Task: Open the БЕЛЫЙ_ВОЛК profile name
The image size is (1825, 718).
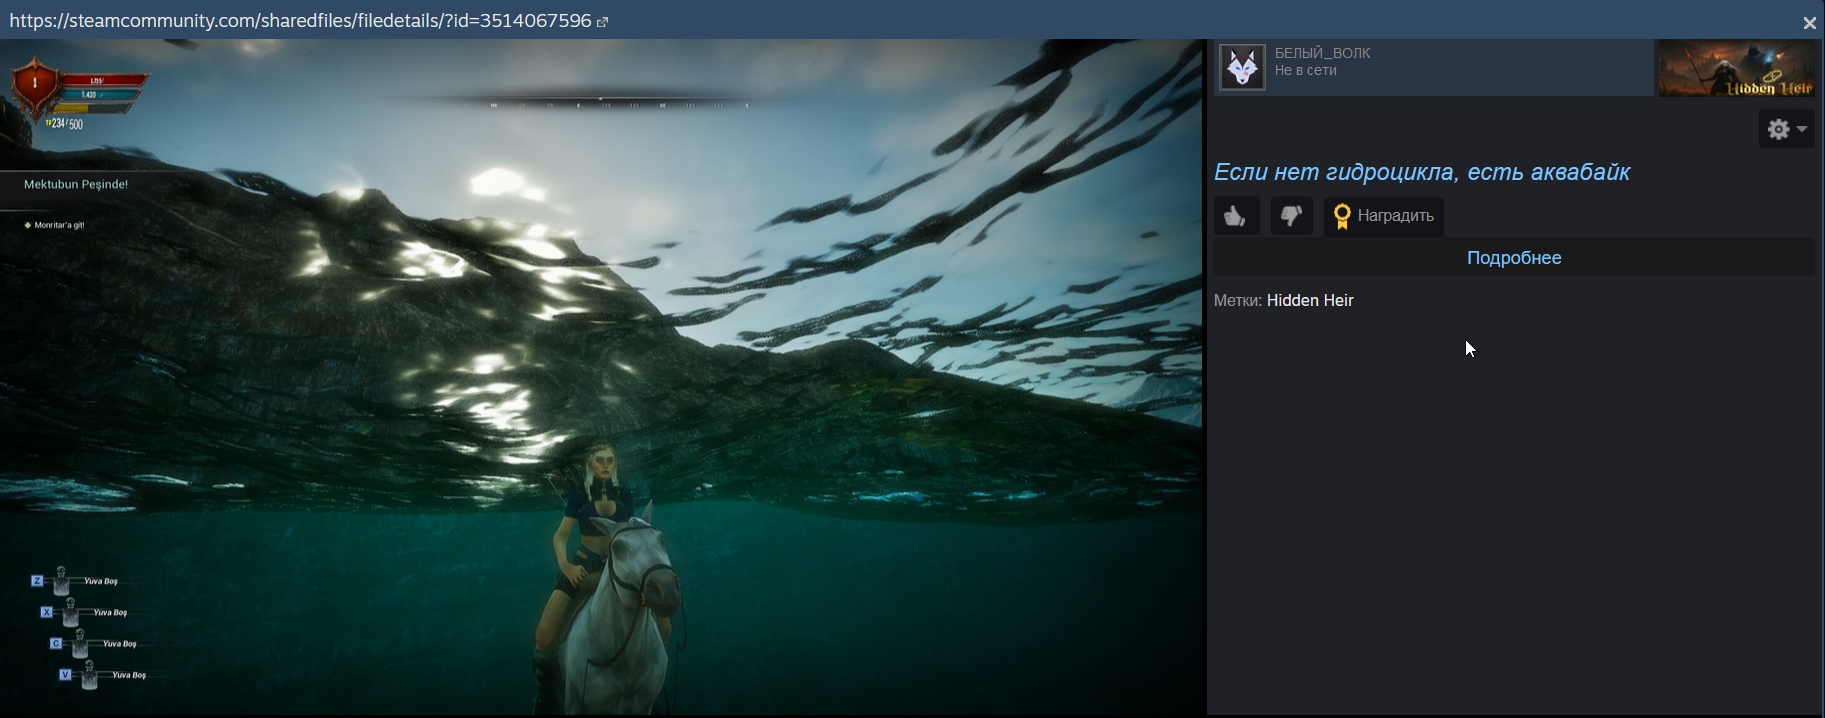Action: pos(1322,53)
